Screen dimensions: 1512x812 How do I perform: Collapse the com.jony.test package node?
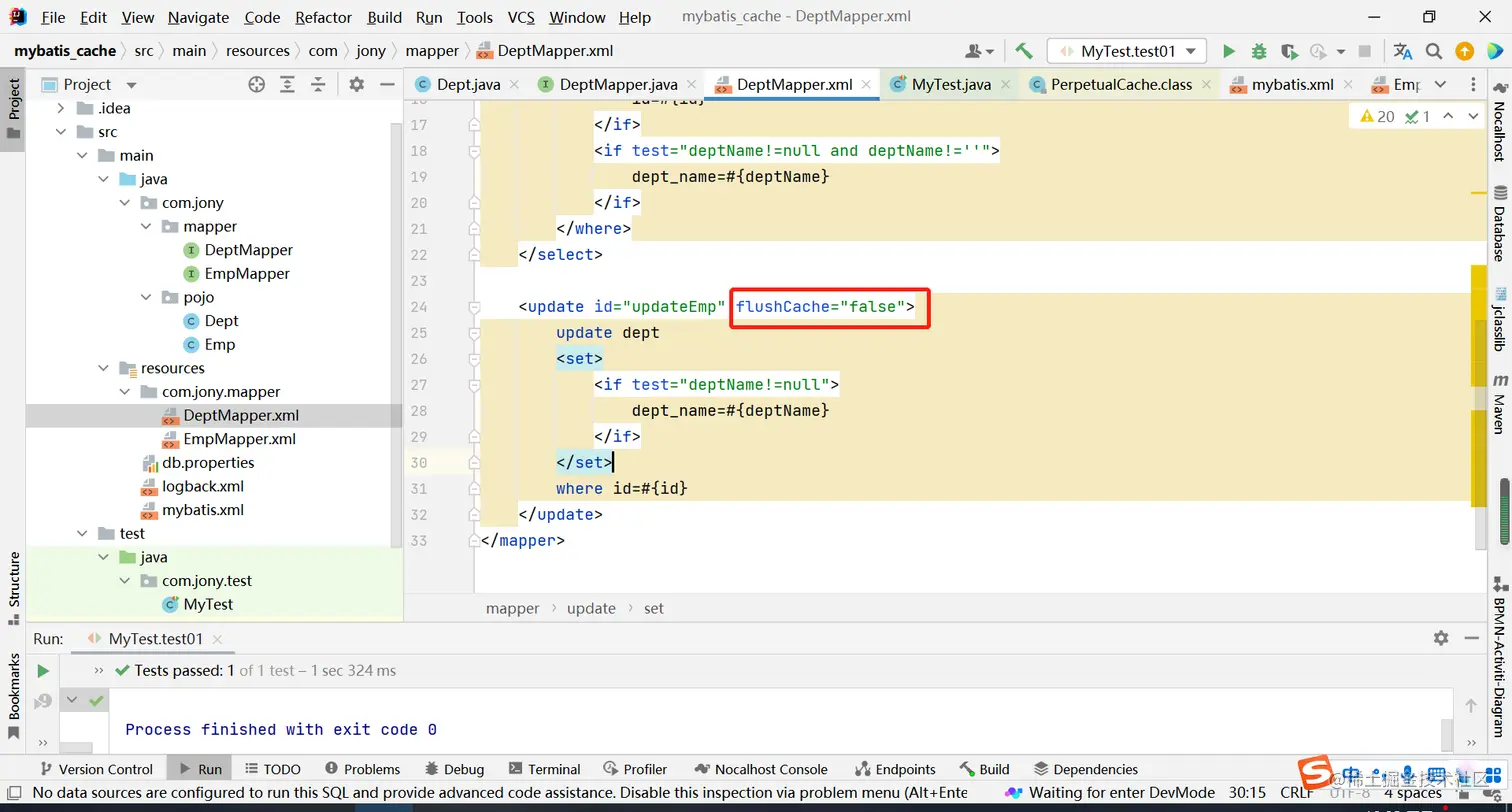click(x=125, y=581)
